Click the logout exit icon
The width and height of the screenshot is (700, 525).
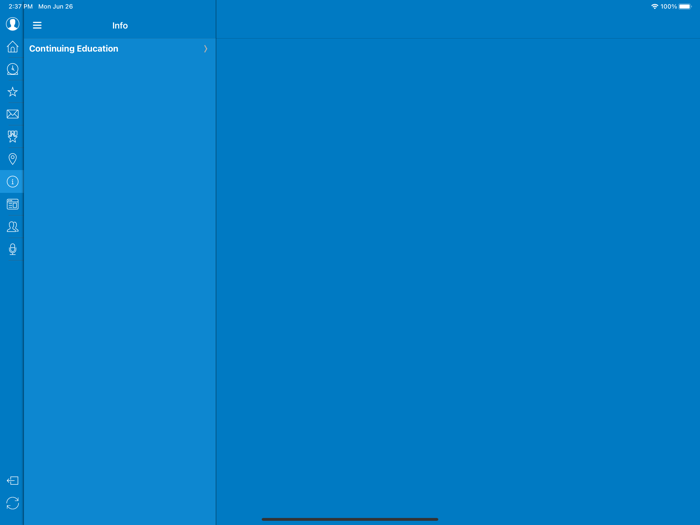(12, 481)
